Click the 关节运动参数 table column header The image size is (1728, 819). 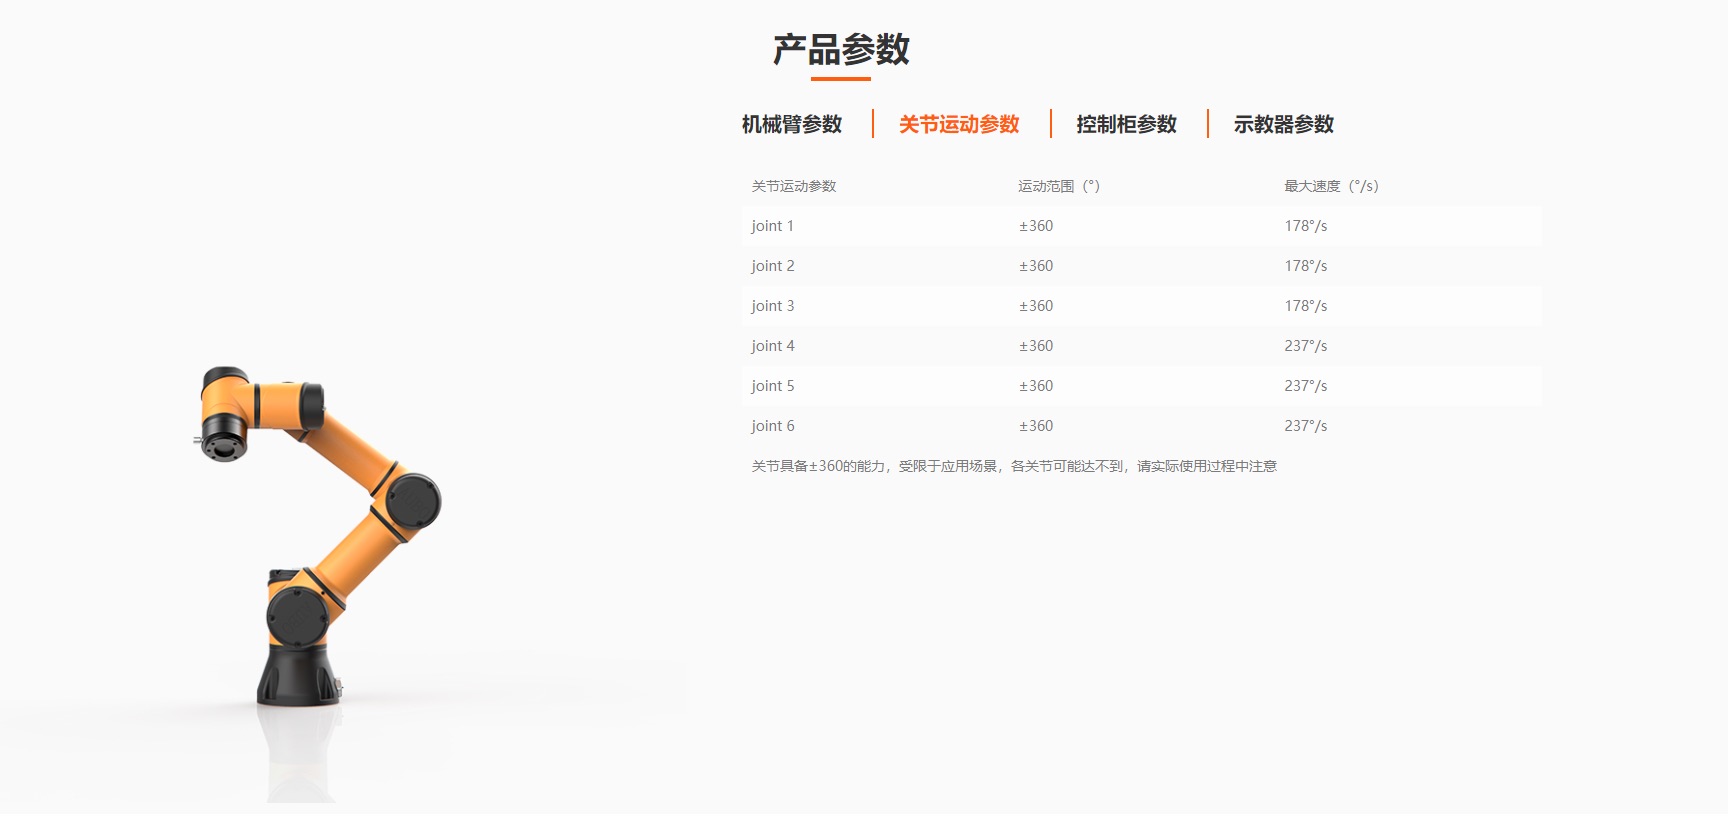pos(793,186)
